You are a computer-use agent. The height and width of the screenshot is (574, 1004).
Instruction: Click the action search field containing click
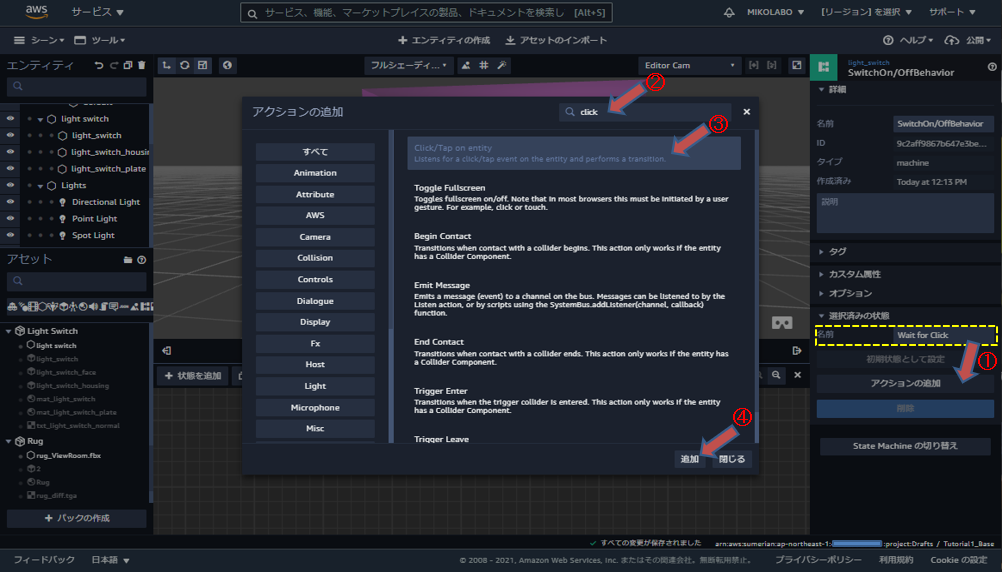coord(645,112)
